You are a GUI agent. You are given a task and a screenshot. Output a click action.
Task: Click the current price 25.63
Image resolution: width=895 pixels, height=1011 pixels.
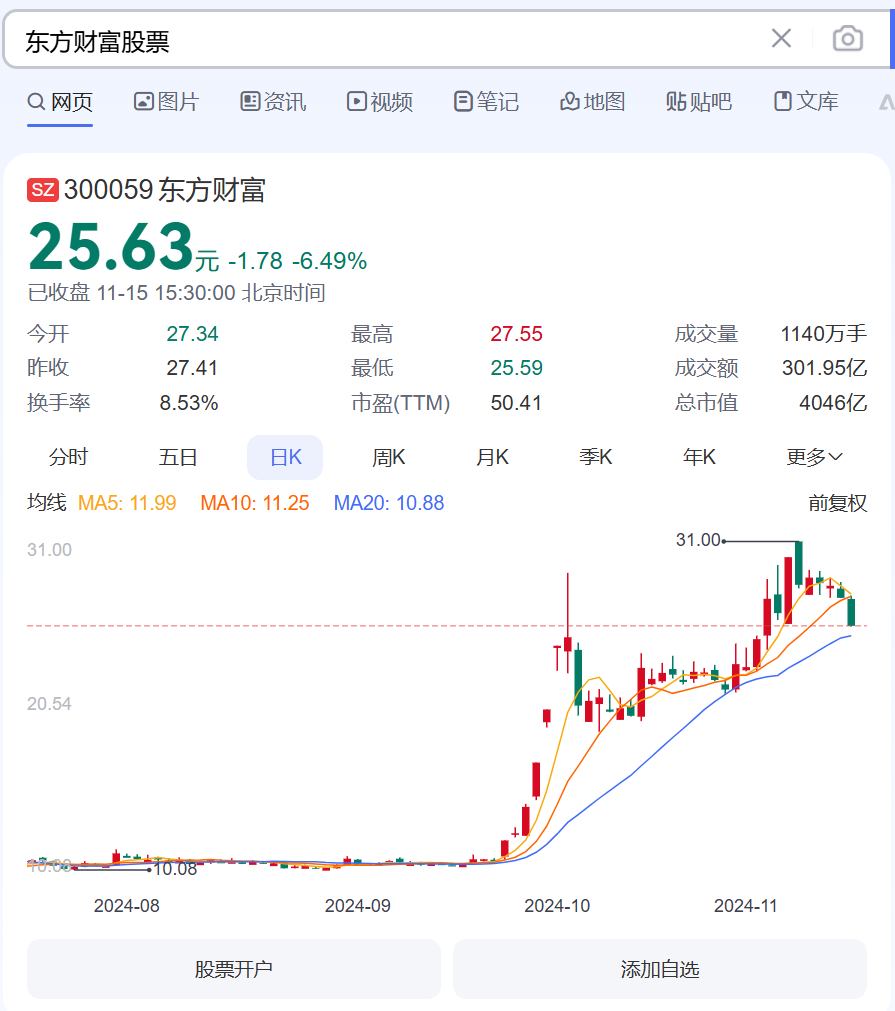point(111,246)
